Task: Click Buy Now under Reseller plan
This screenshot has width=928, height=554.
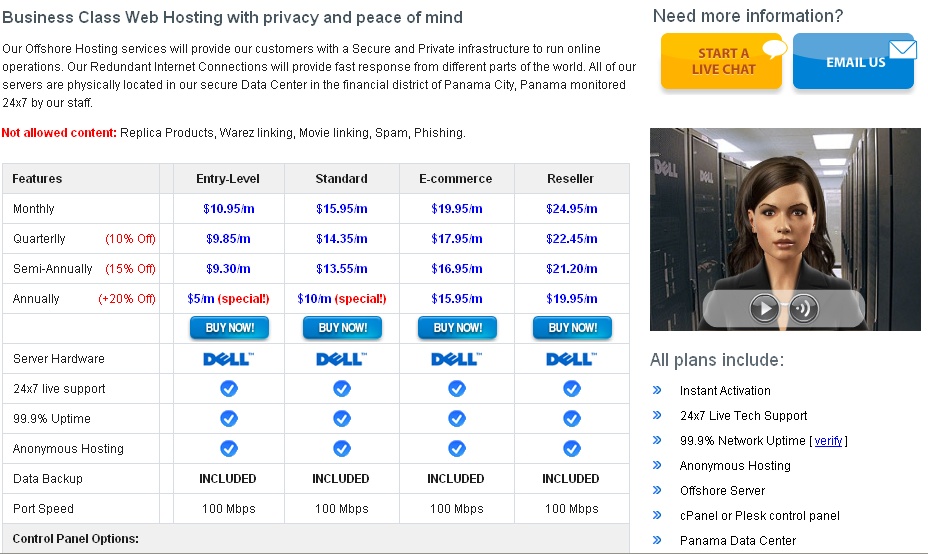Action: 572,328
